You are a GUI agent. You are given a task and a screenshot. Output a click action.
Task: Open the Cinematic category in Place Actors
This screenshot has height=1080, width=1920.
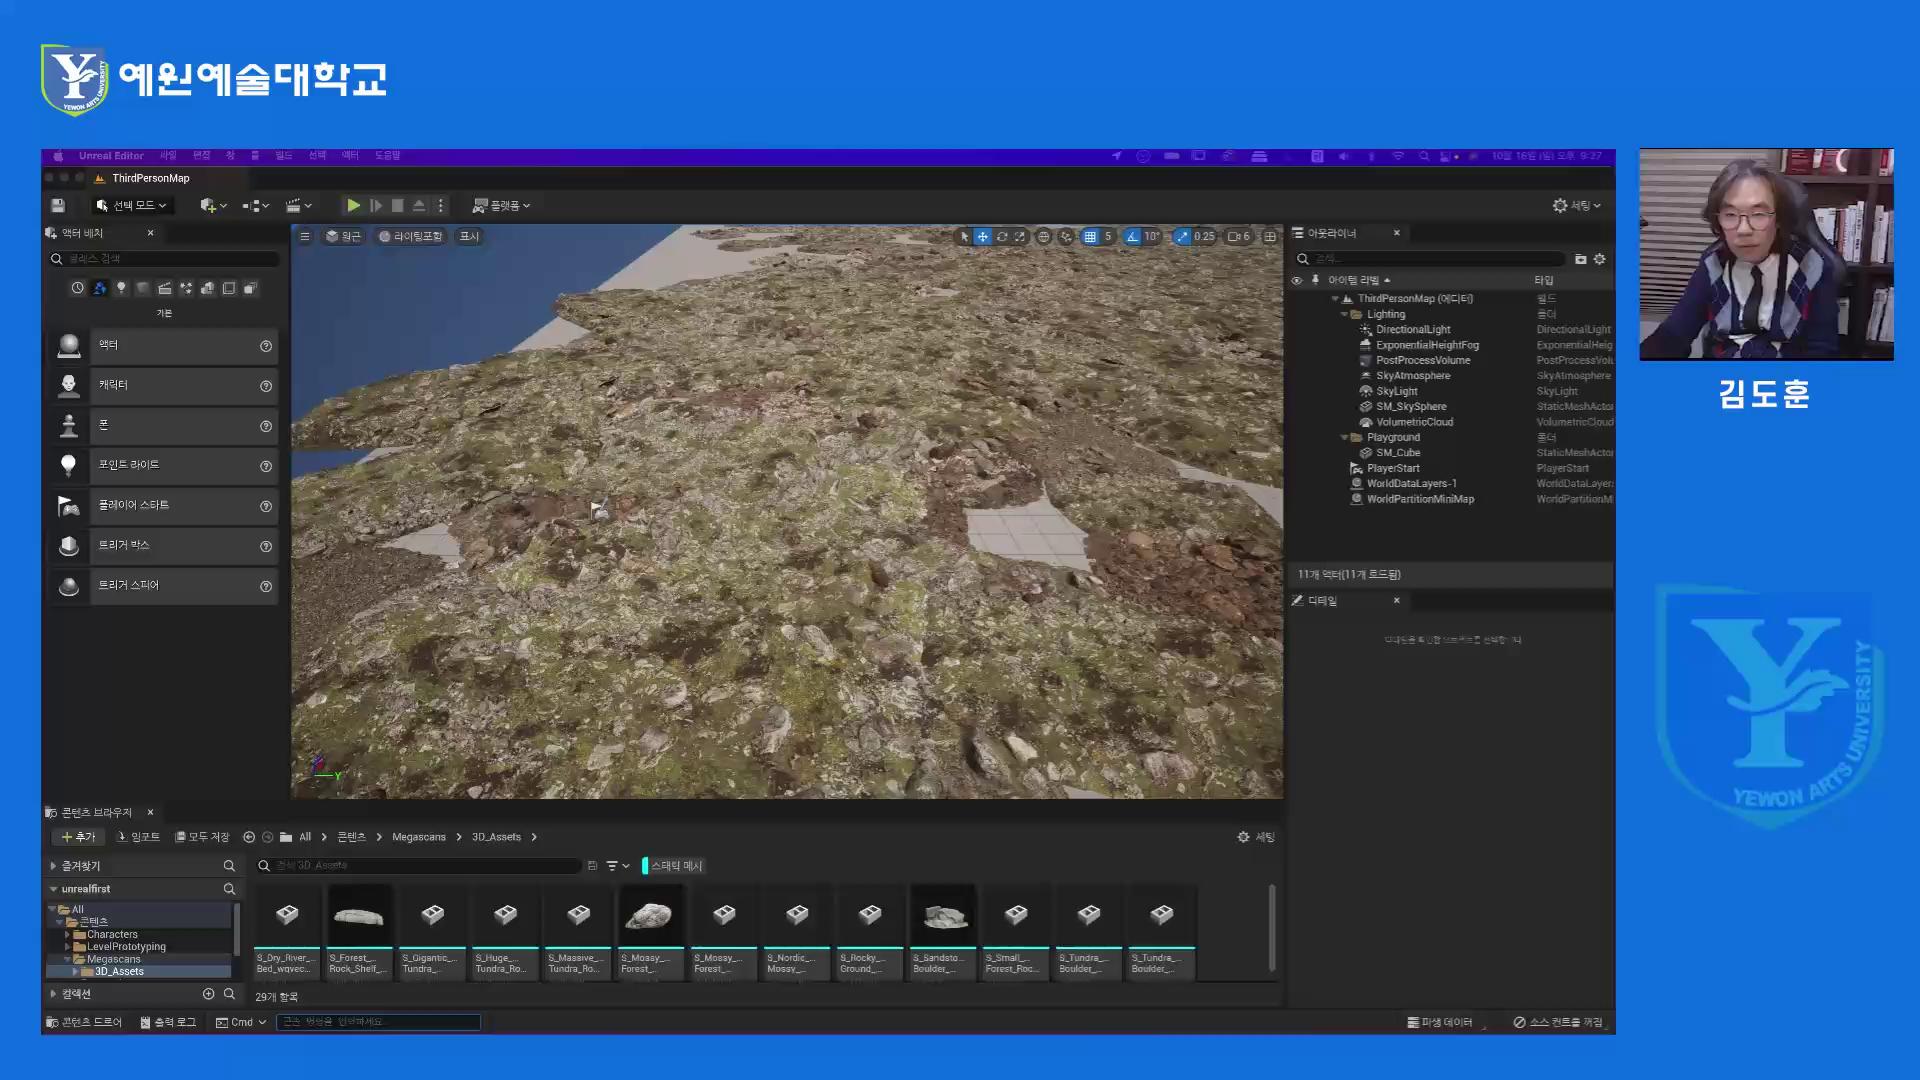164,288
